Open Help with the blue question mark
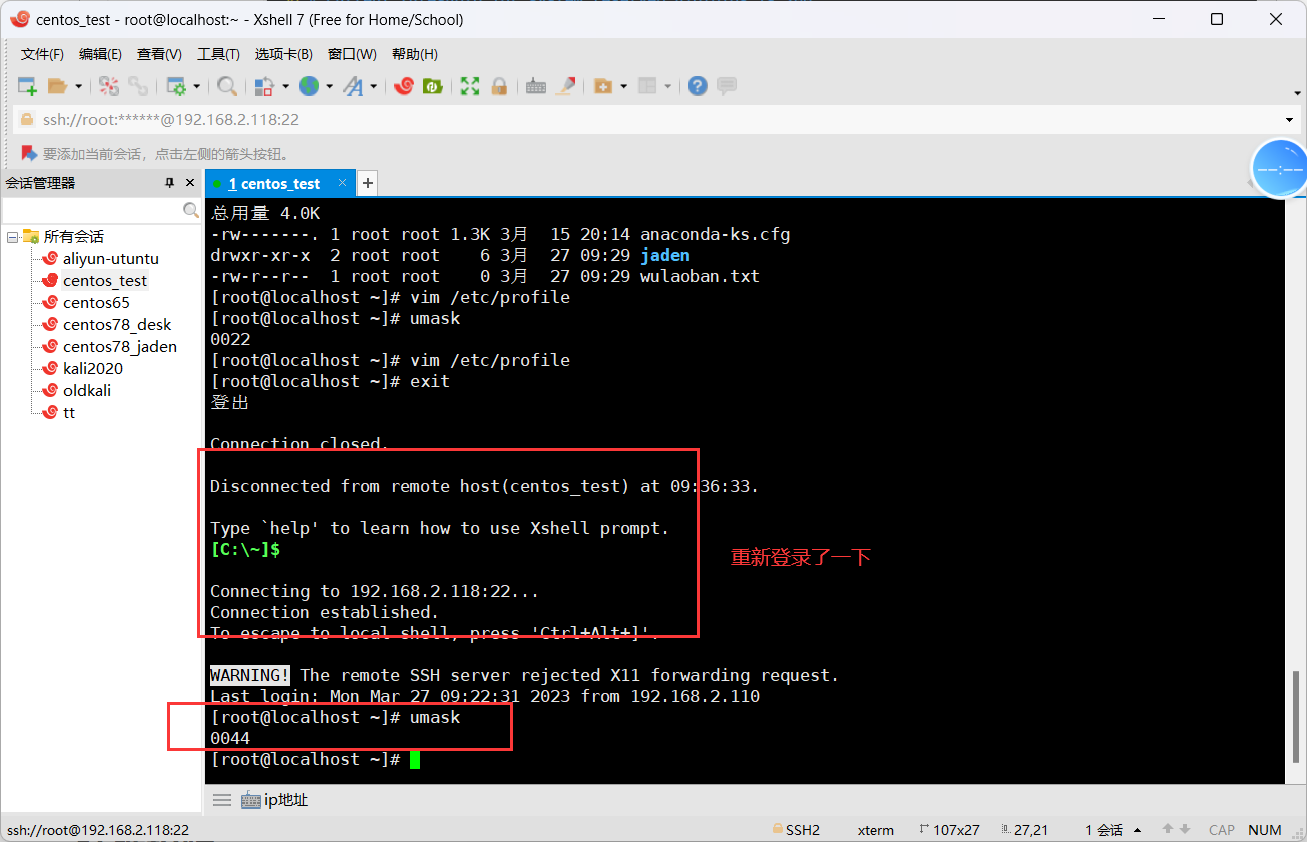This screenshot has height=842, width=1307. 698,87
